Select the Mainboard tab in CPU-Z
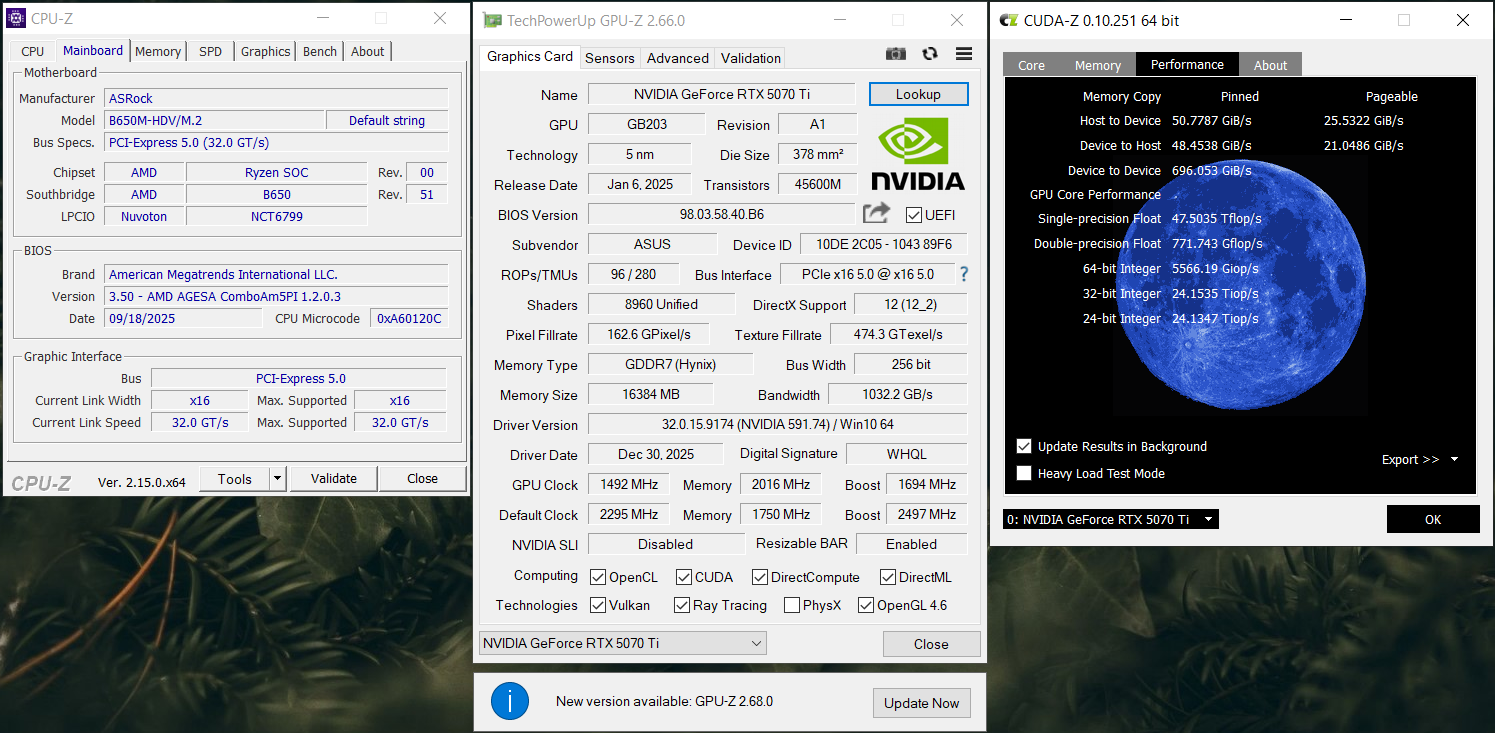Viewport: 1495px width, 733px height. coord(93,50)
